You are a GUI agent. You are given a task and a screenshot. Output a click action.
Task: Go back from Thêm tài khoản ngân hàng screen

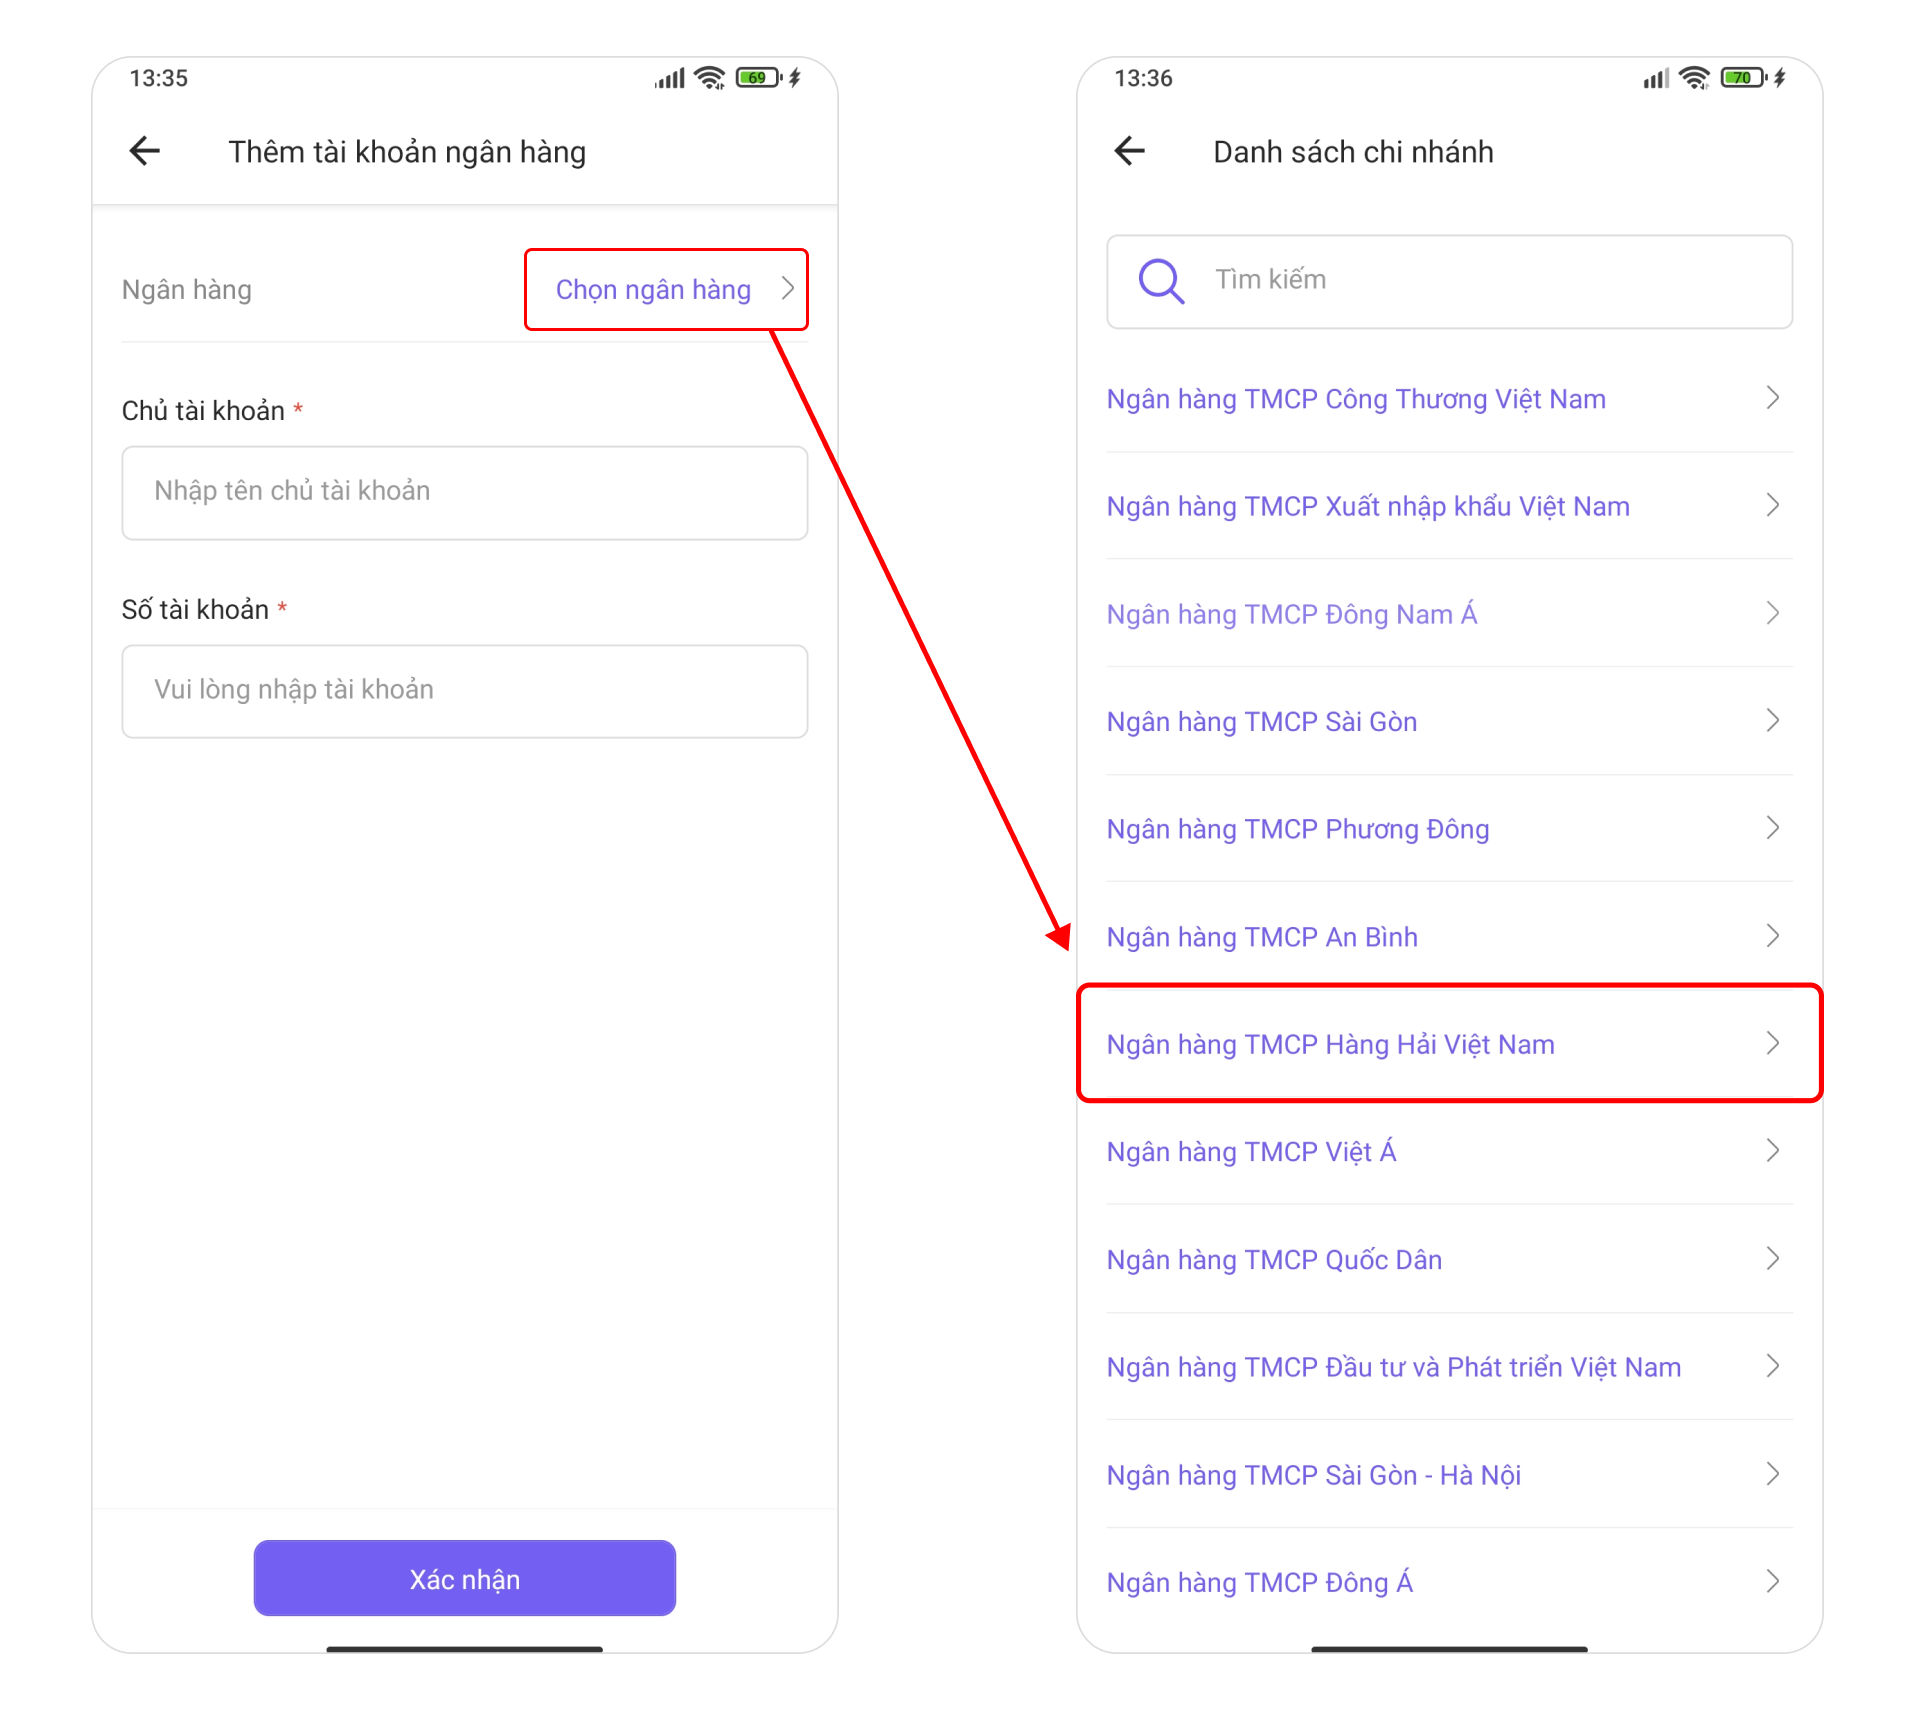coord(145,151)
